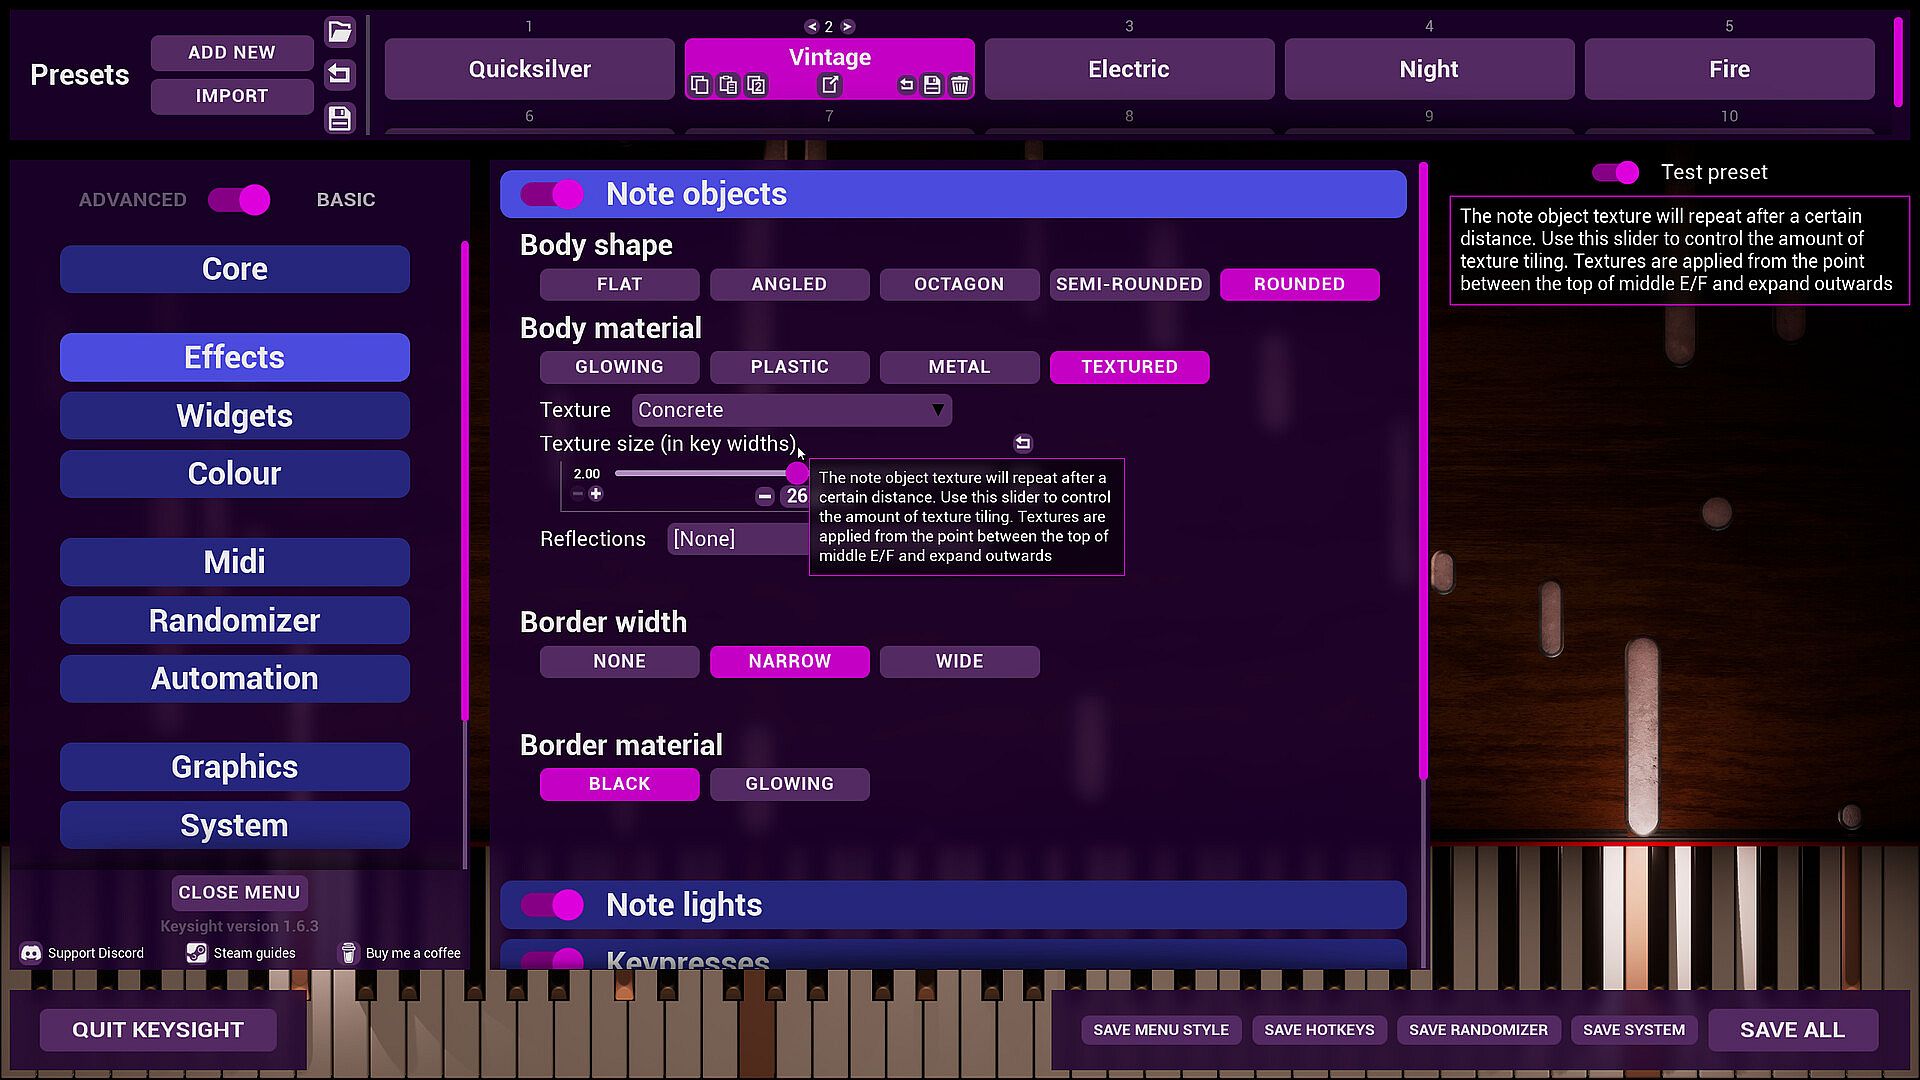Toggle the Test preset switch

point(1616,172)
